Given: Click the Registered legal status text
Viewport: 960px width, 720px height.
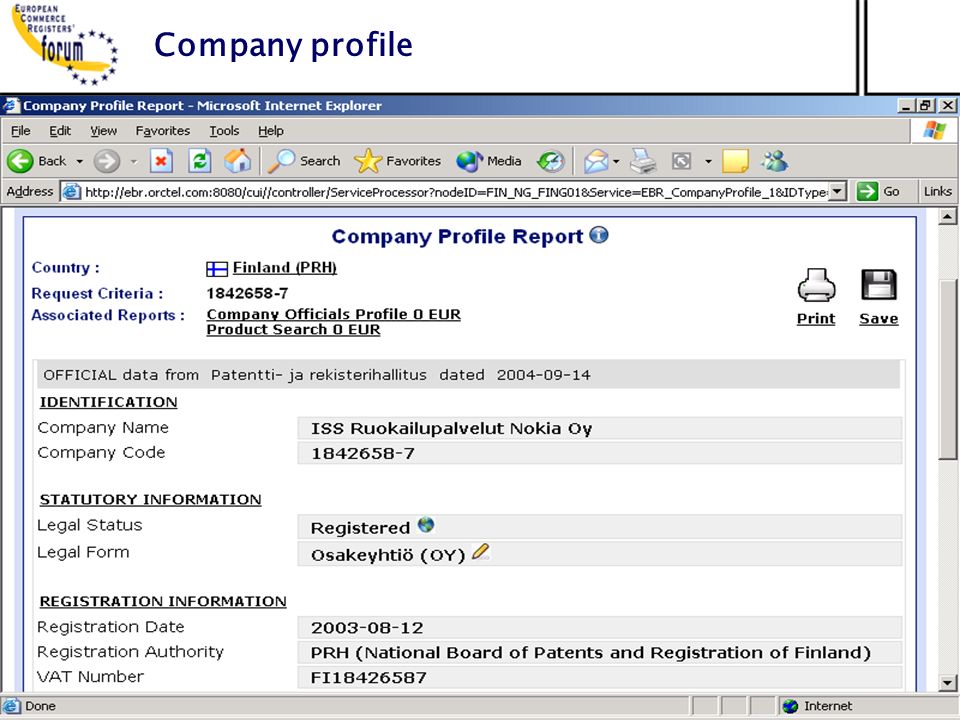Looking at the screenshot, I should [360, 528].
